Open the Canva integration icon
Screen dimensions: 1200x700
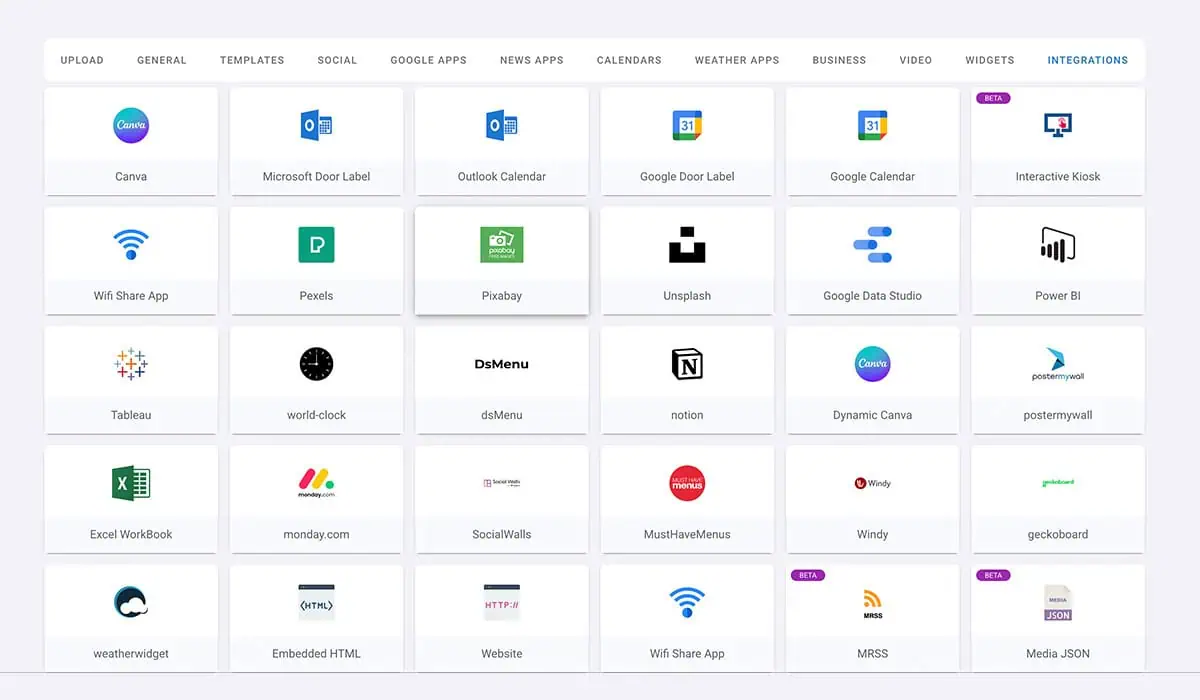131,125
